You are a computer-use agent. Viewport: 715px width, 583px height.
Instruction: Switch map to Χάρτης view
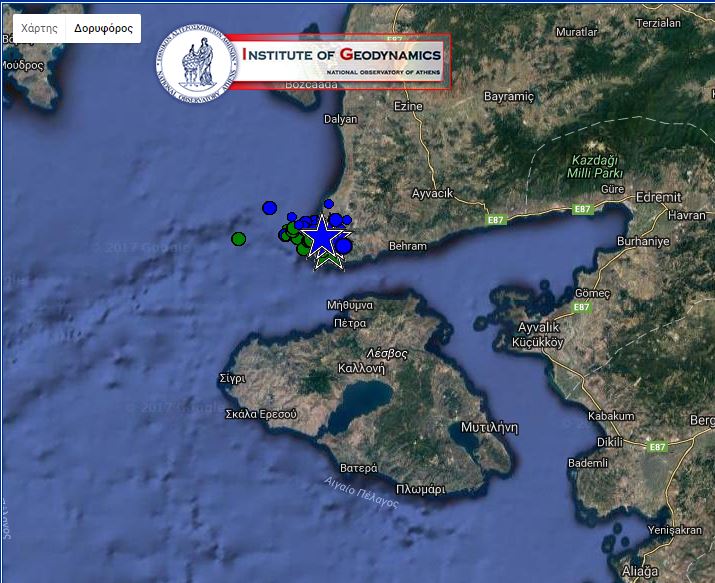pos(39,28)
